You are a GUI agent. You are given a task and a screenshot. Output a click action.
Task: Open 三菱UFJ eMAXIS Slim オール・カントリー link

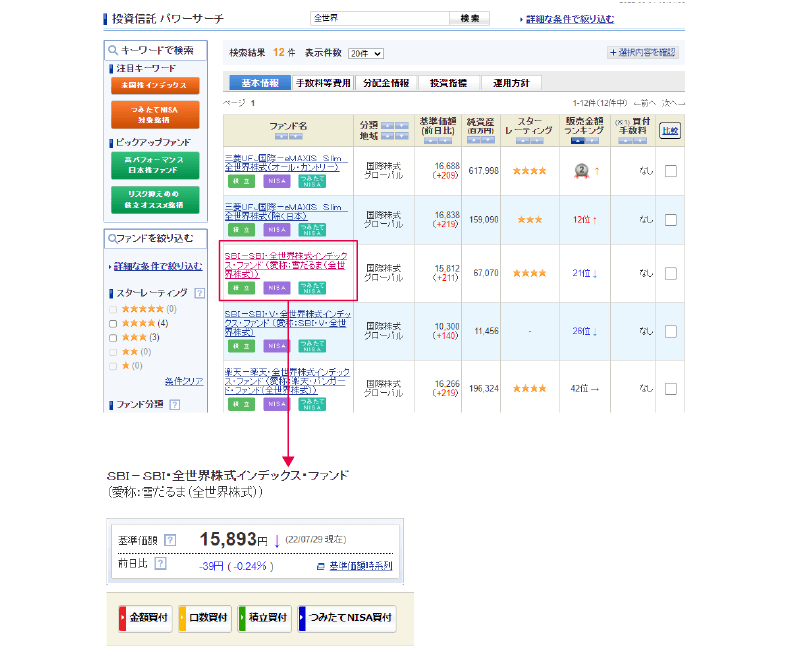pos(286,162)
